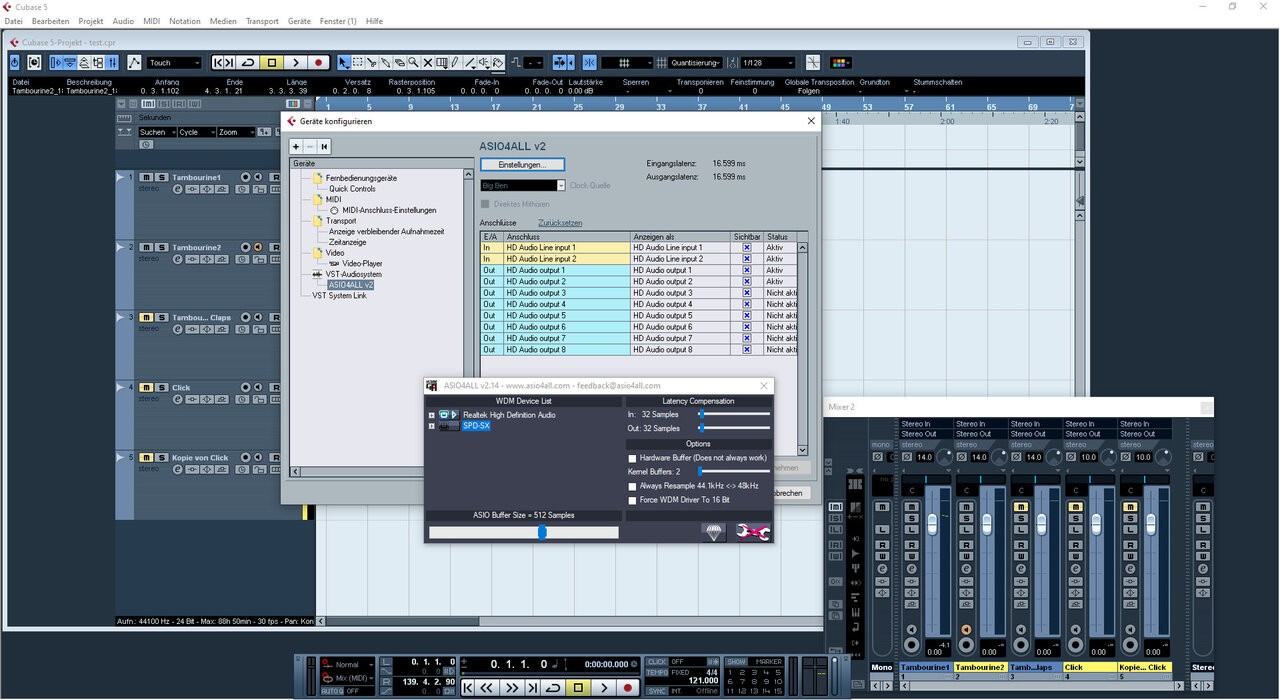1280x700 pixels.
Task: Click the Einstellungen... button
Action: coord(522,164)
